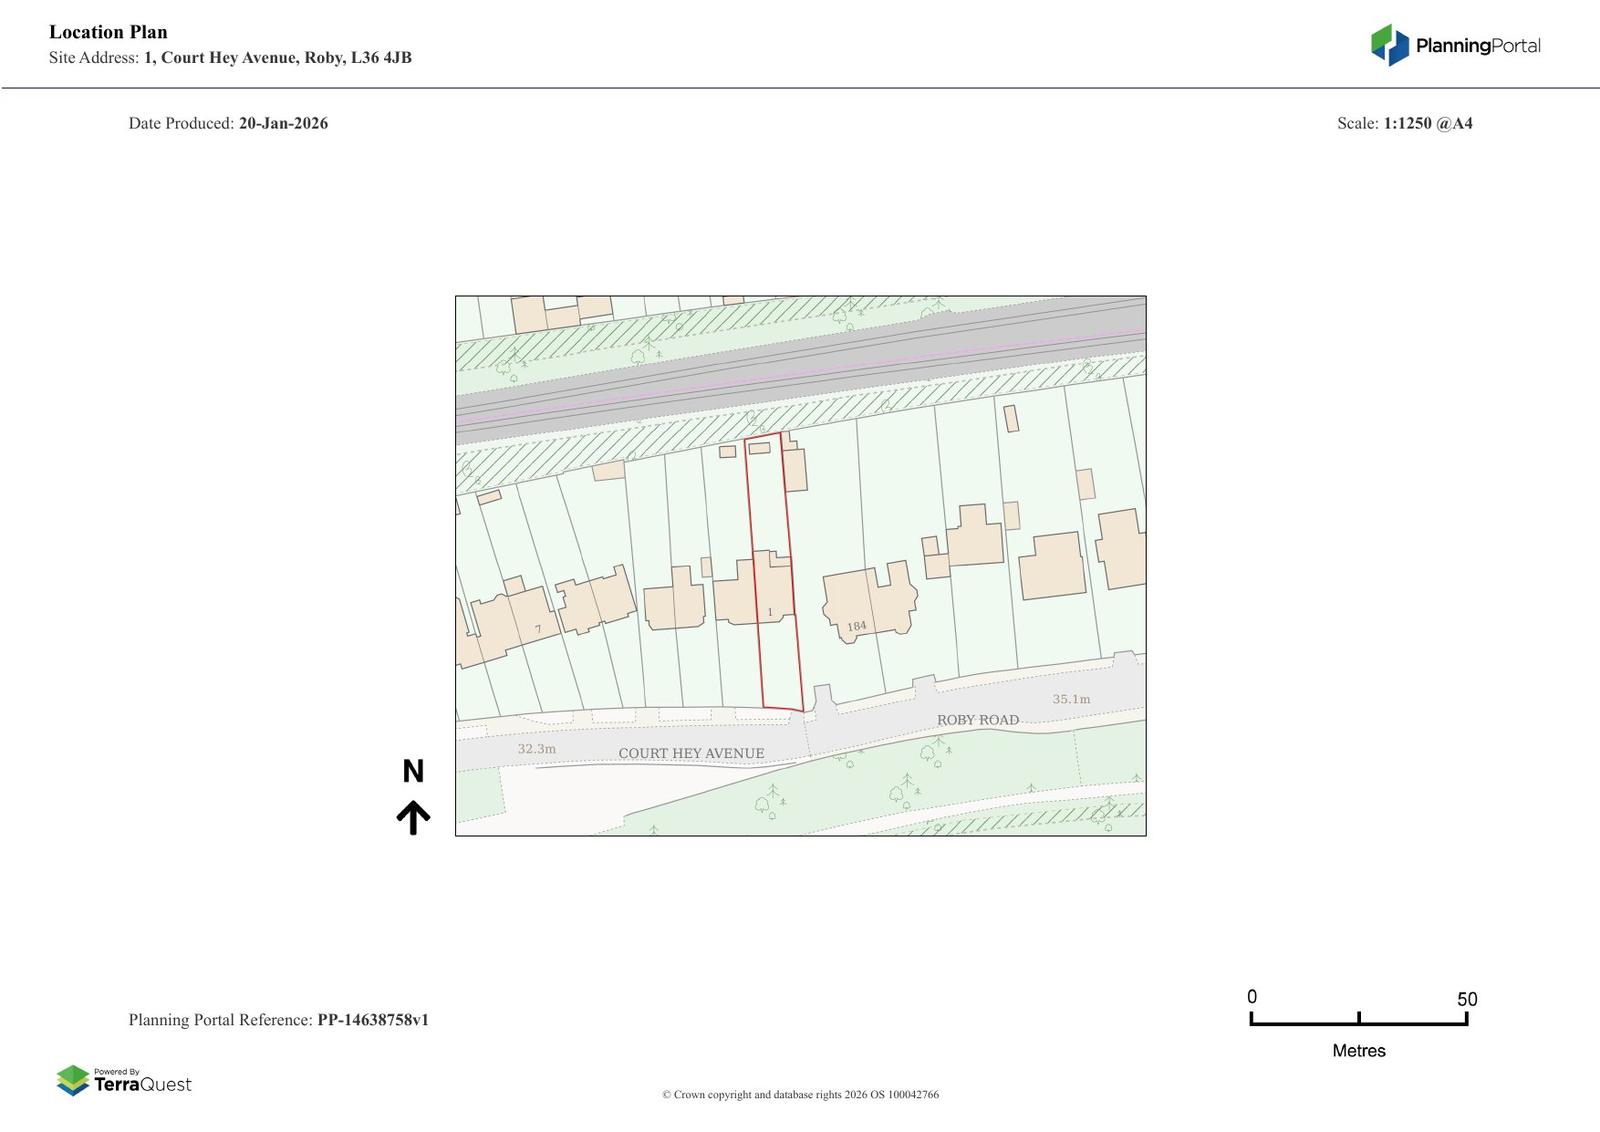
Task: Click the 50 mark on scale bar
Action: [x=1466, y=999]
